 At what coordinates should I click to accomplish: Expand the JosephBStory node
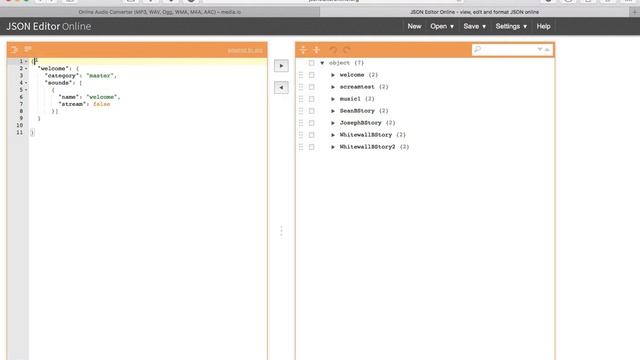pyautogui.click(x=333, y=123)
